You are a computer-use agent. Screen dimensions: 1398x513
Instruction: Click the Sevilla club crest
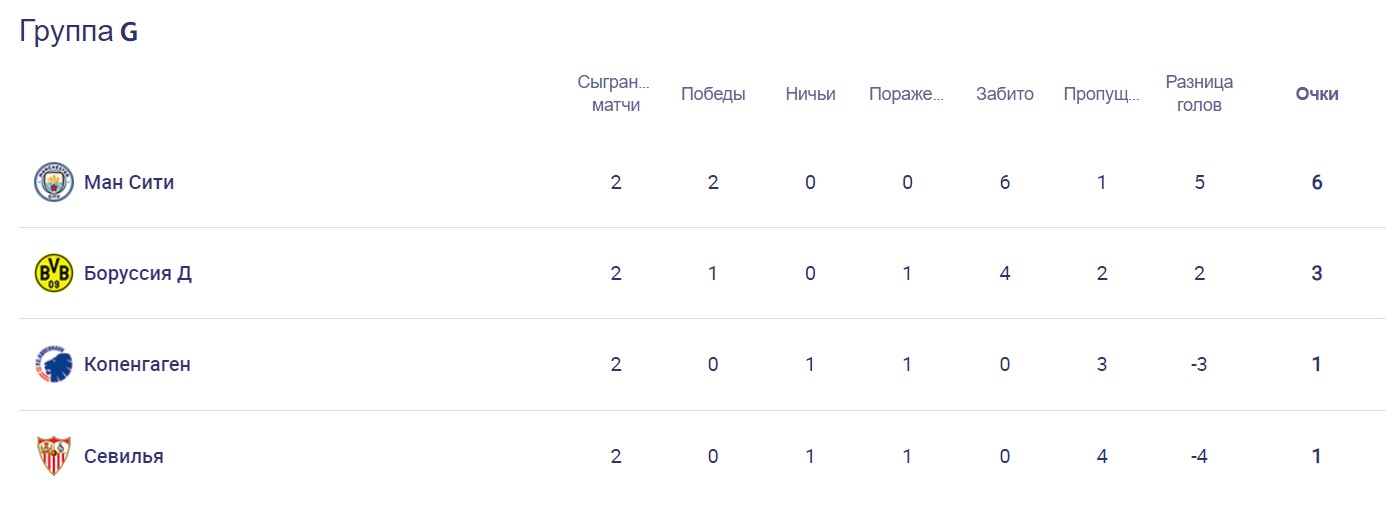[54, 456]
